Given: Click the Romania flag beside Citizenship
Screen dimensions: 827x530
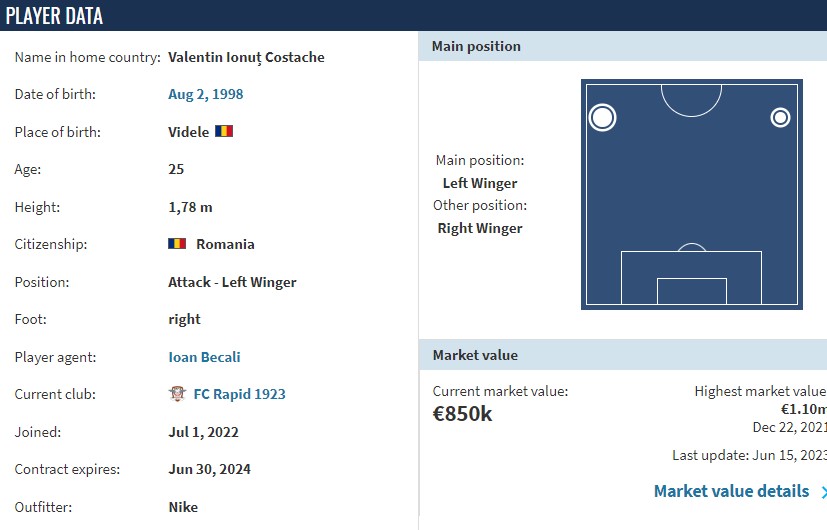Looking at the screenshot, I should (177, 244).
